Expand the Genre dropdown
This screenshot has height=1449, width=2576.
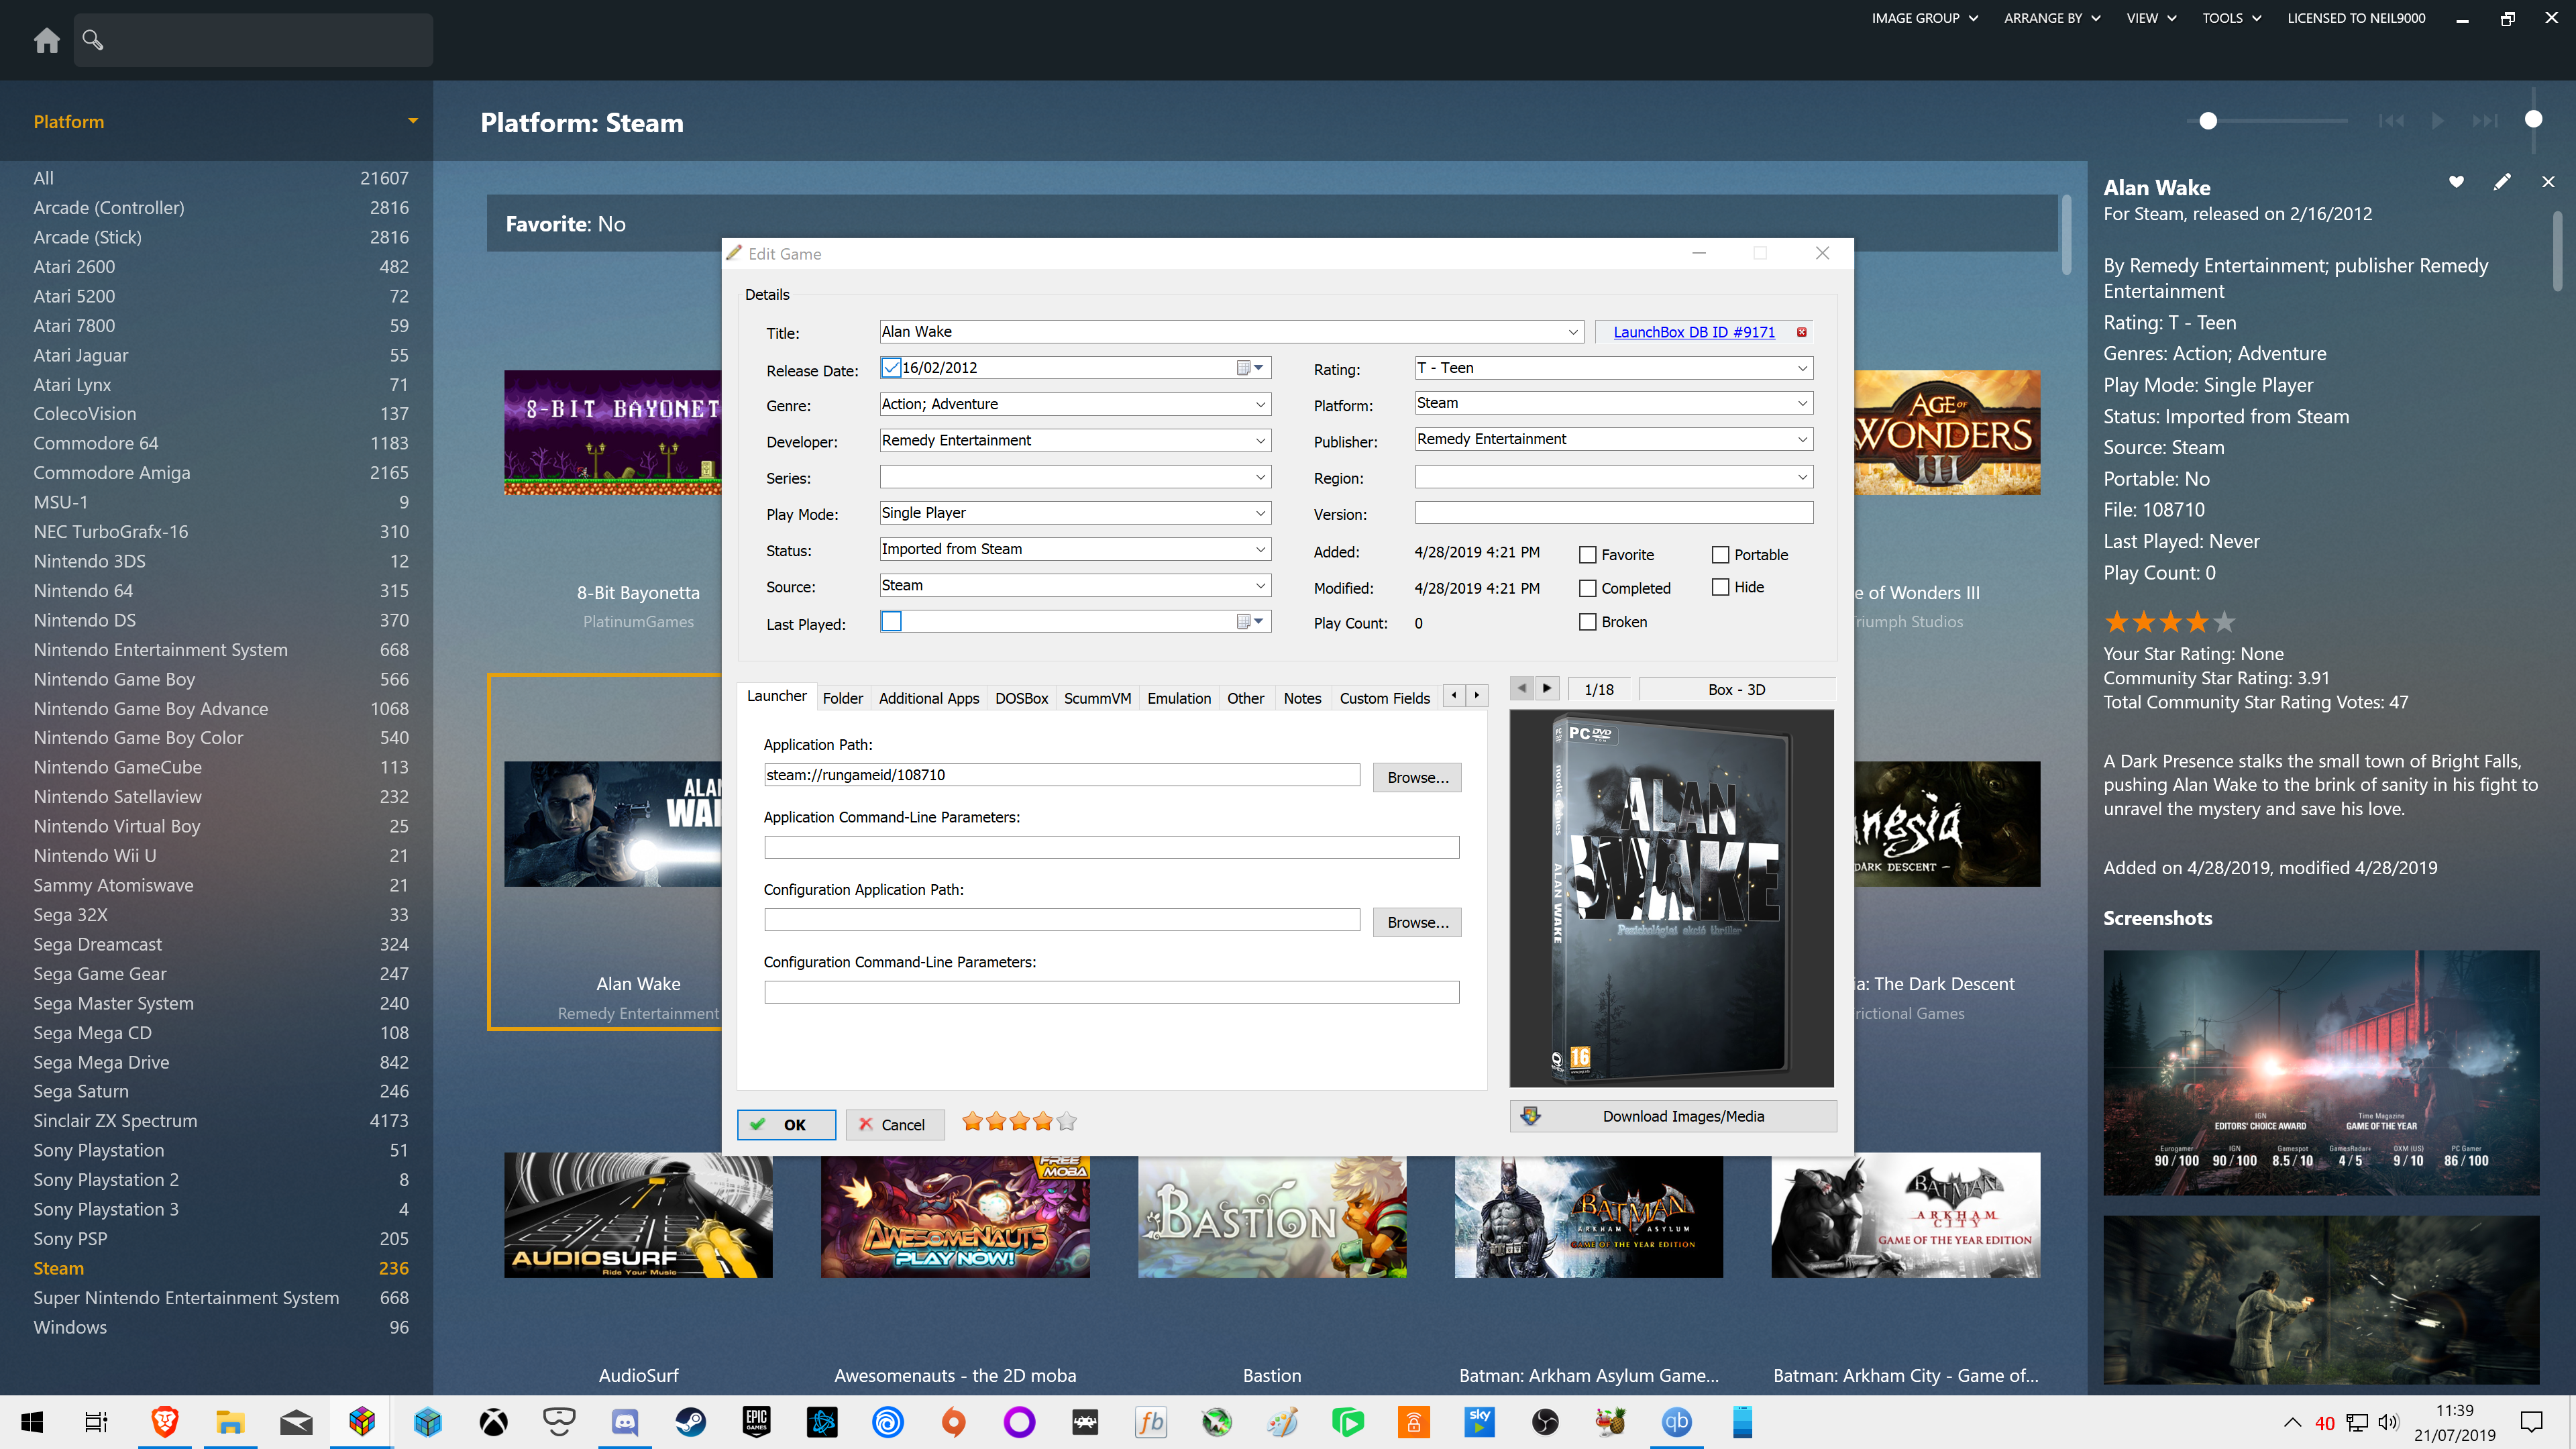click(1260, 404)
